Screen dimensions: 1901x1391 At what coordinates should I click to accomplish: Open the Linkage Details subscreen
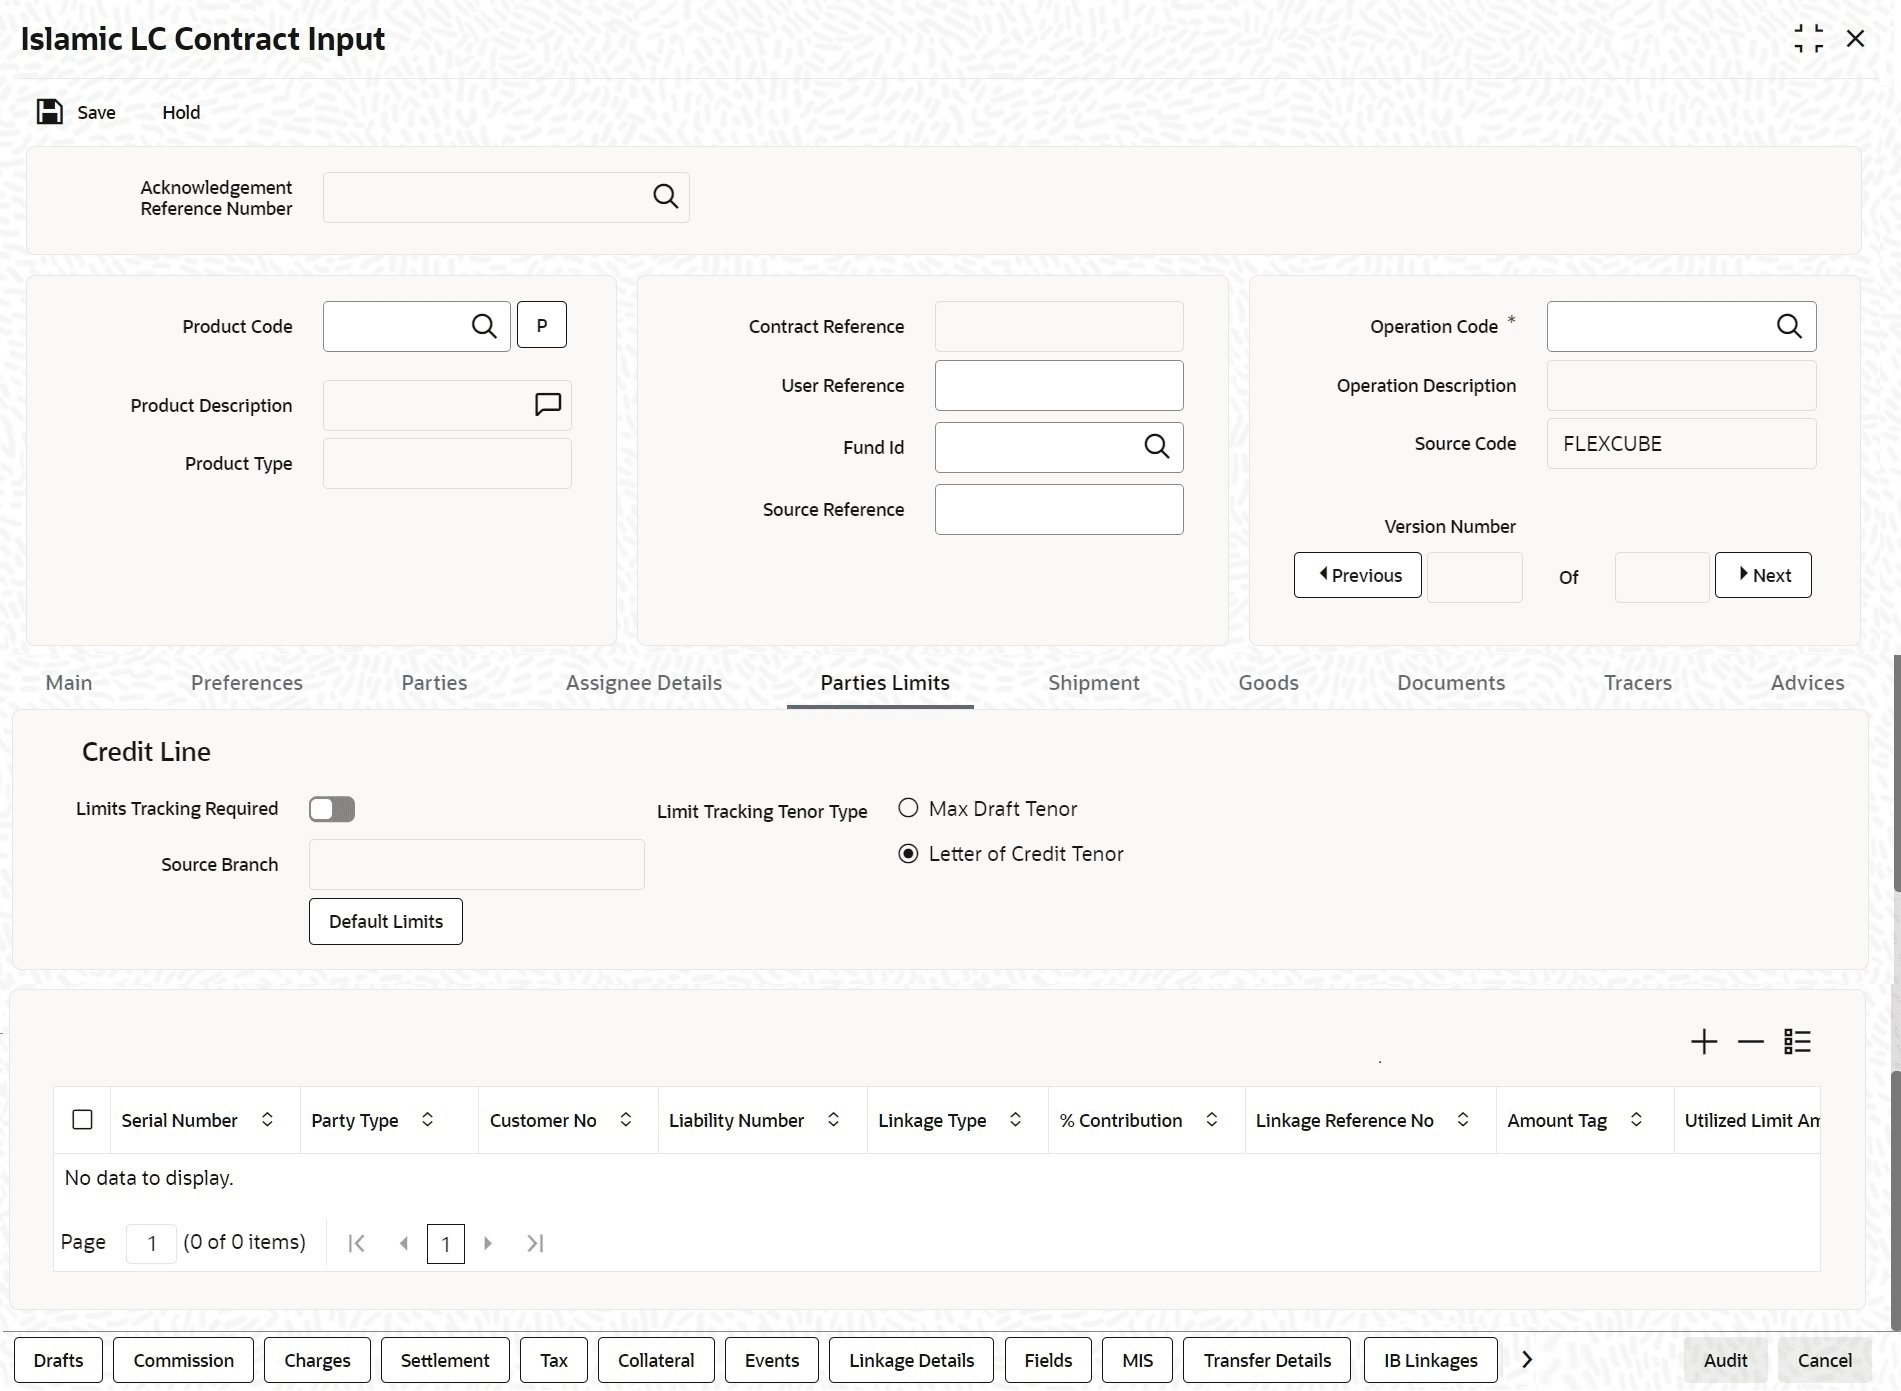[x=911, y=1360]
